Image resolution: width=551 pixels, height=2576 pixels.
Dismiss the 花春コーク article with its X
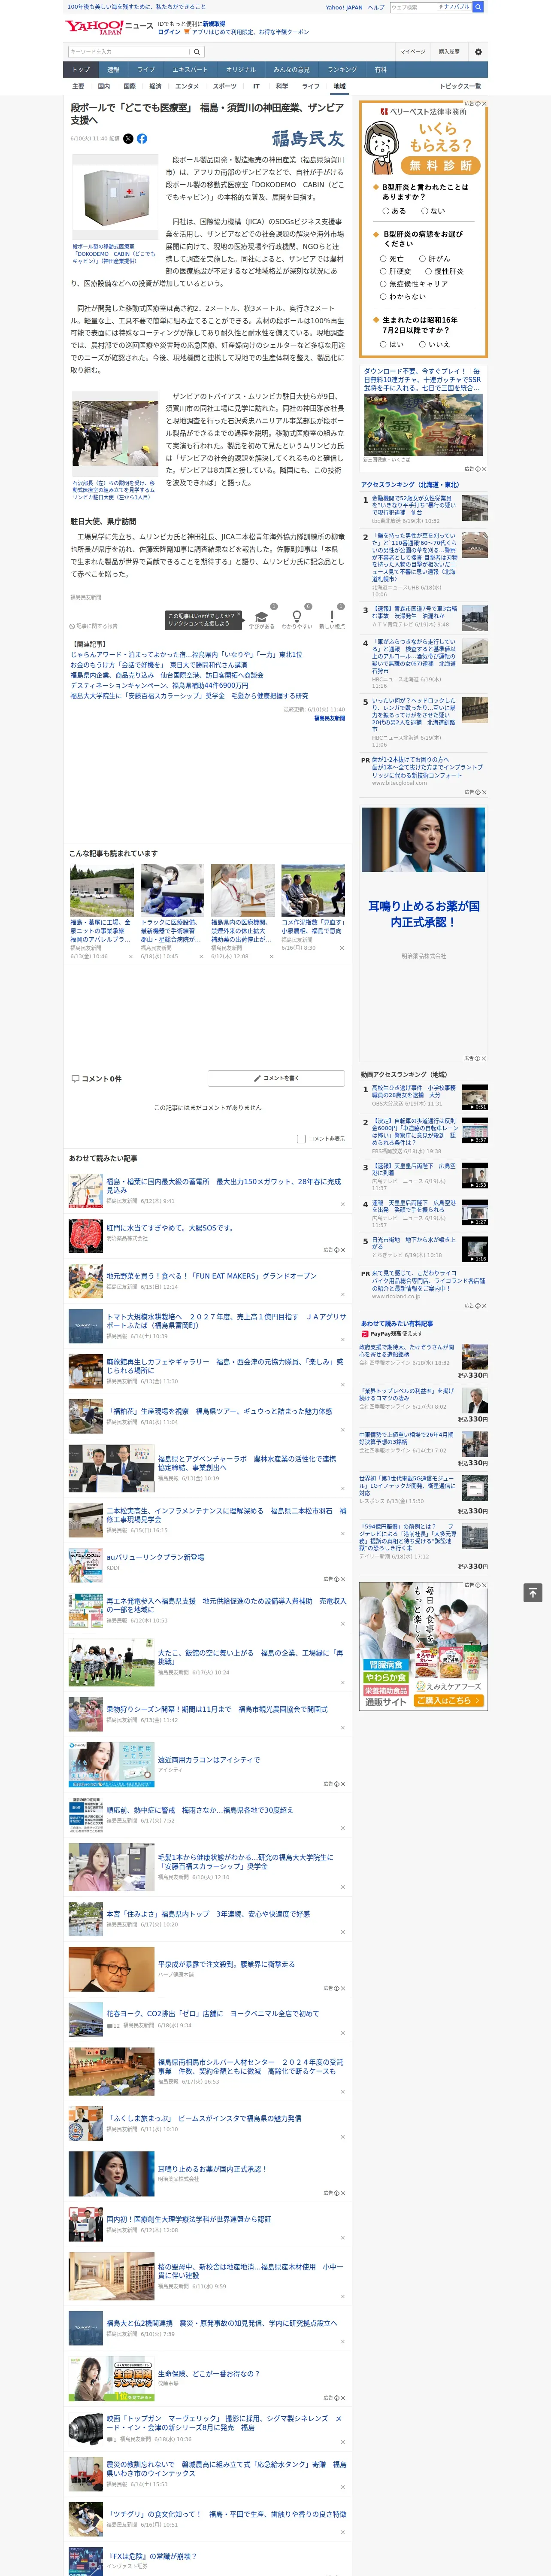[343, 2032]
